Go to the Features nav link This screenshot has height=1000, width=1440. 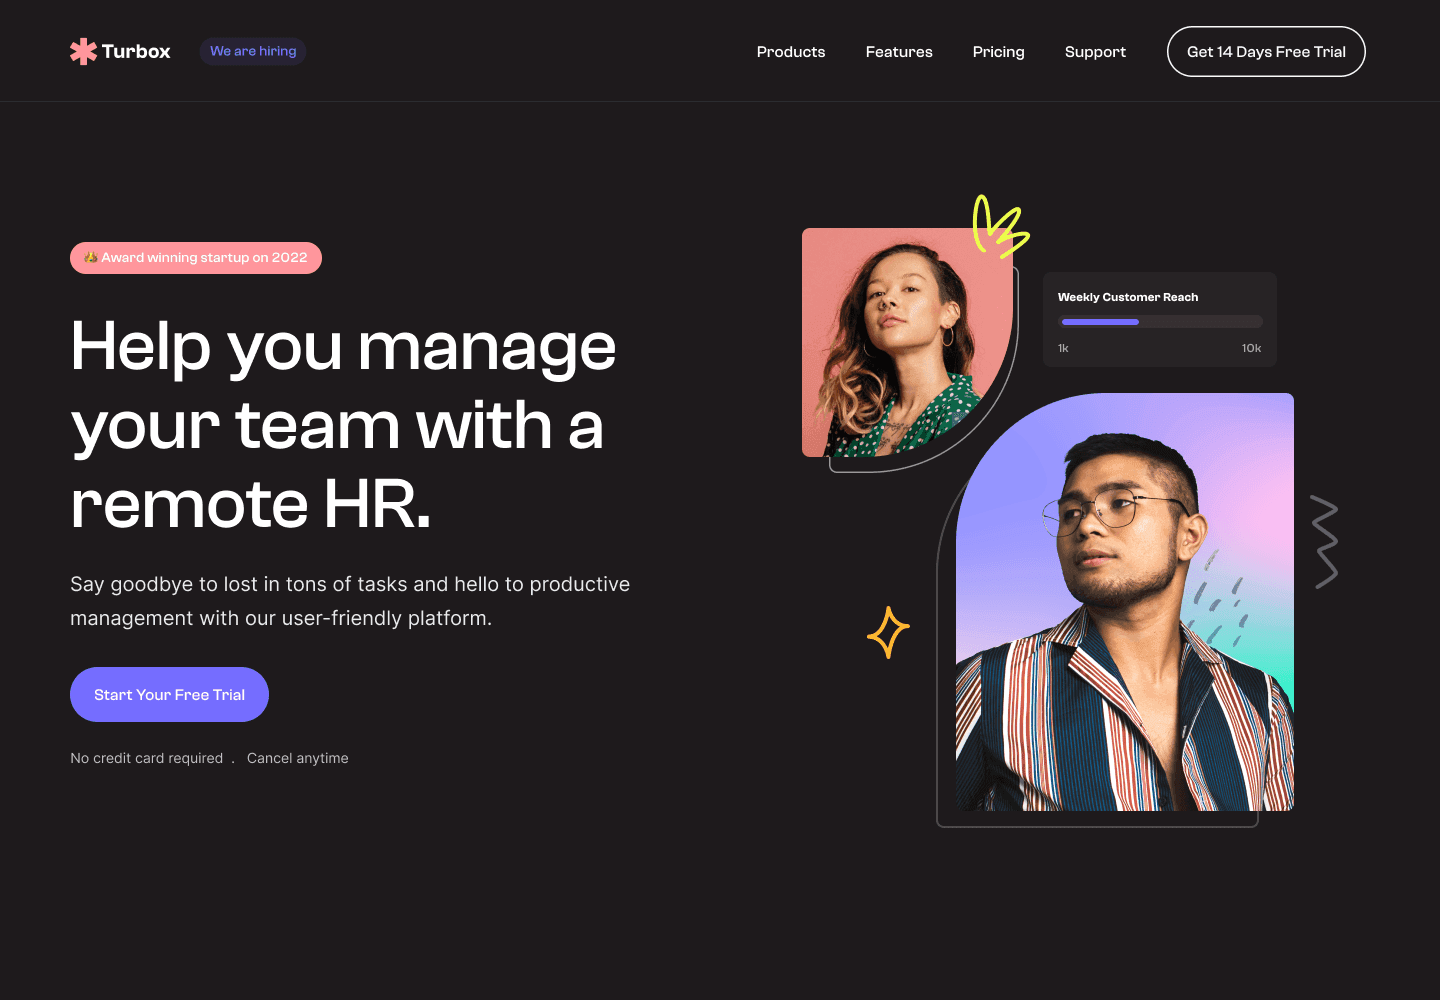pyautogui.click(x=899, y=52)
